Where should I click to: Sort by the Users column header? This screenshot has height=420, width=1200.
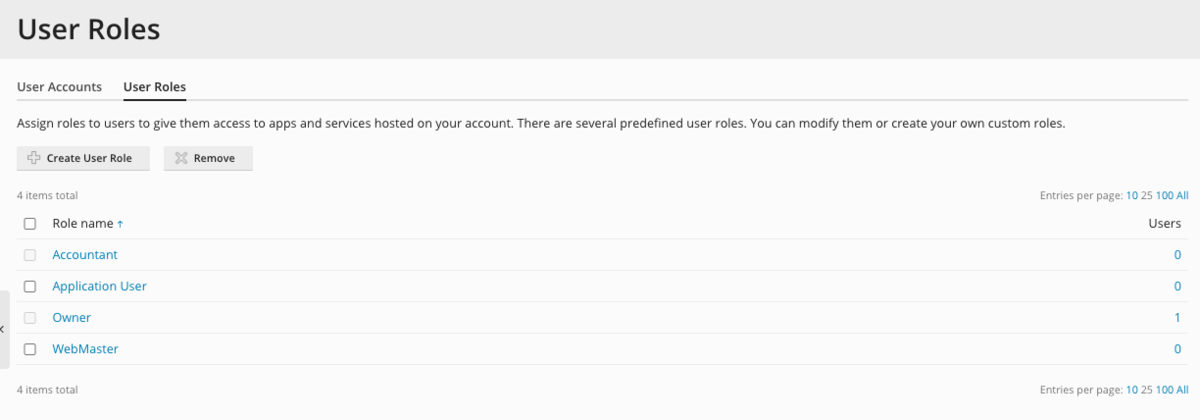(1164, 224)
